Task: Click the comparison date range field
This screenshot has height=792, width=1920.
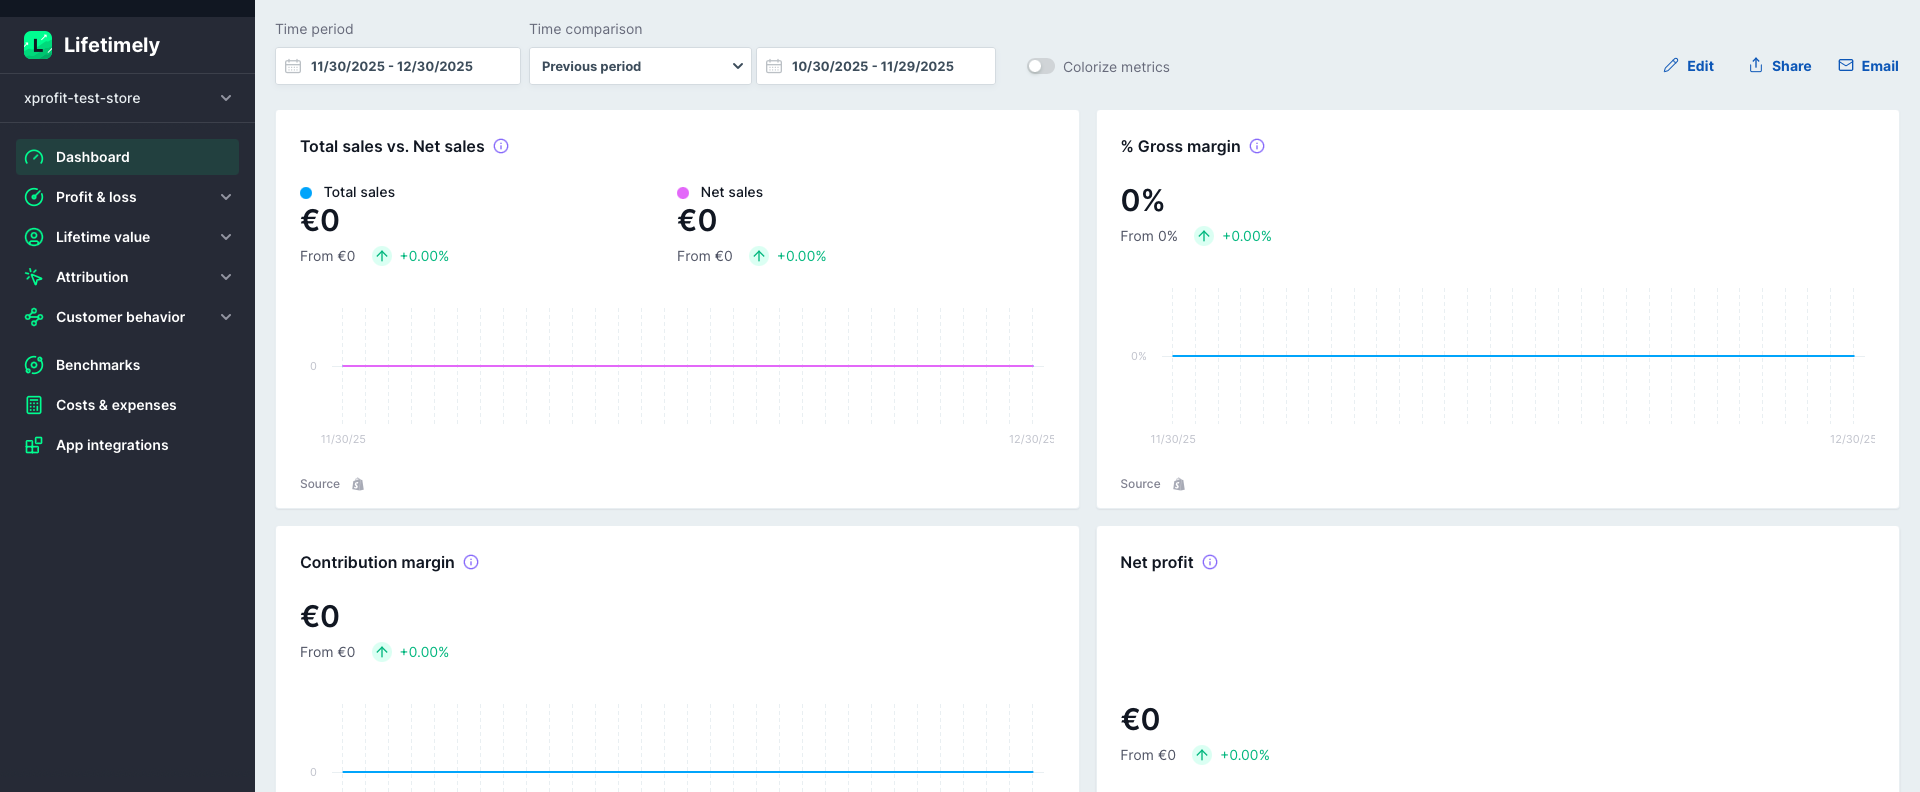Action: point(875,66)
